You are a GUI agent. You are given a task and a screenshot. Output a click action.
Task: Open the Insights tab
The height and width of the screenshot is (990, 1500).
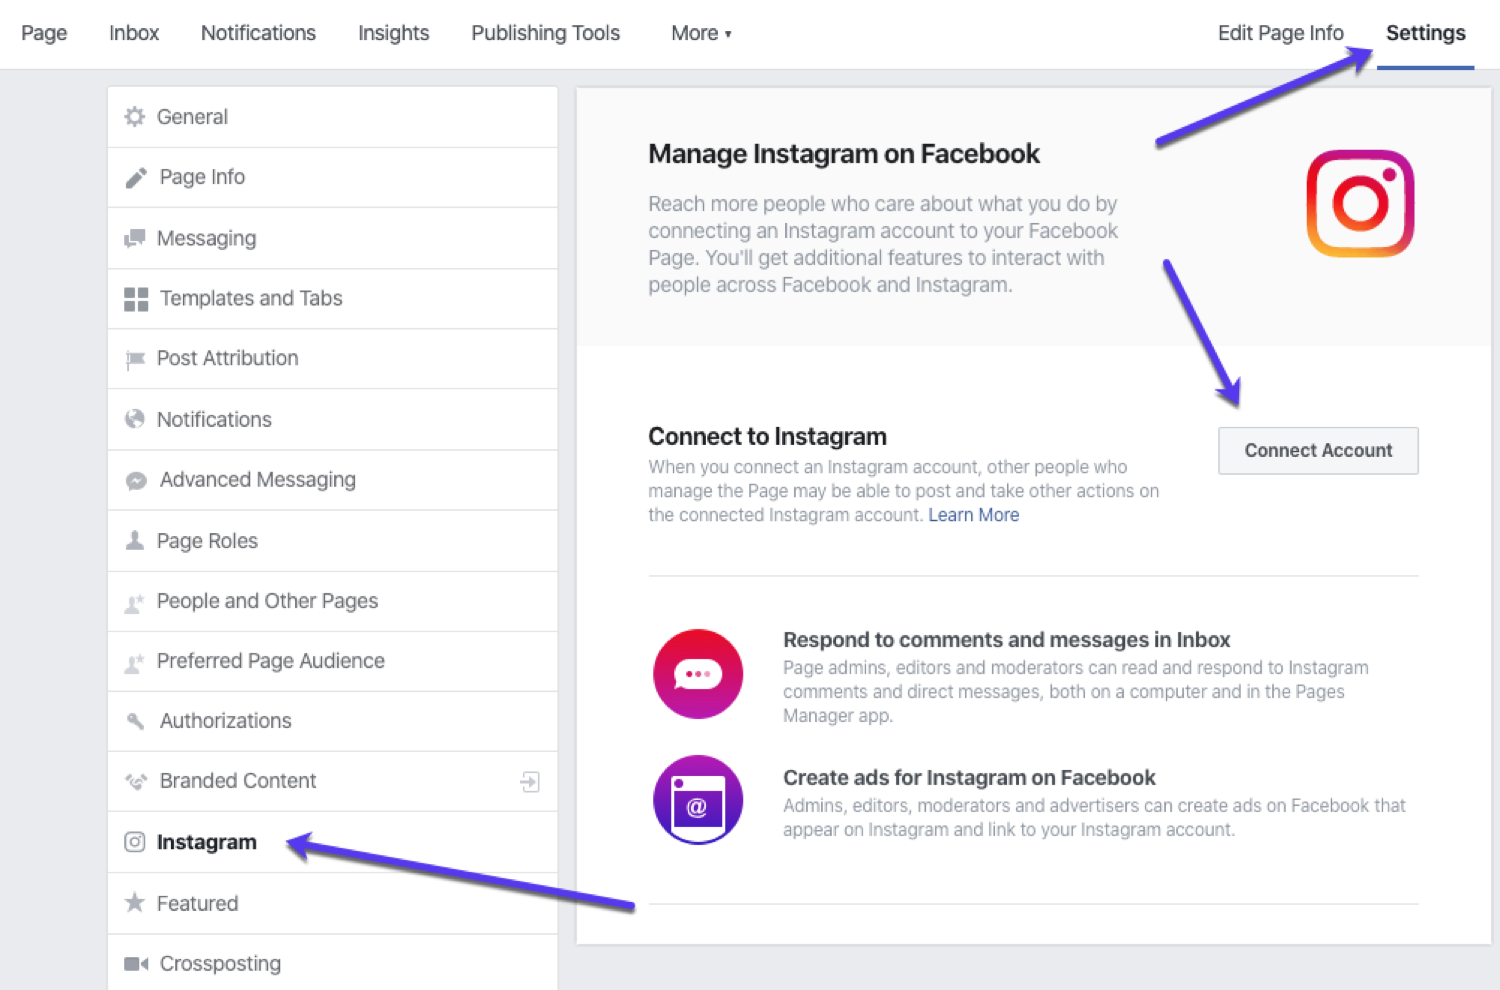point(393,33)
